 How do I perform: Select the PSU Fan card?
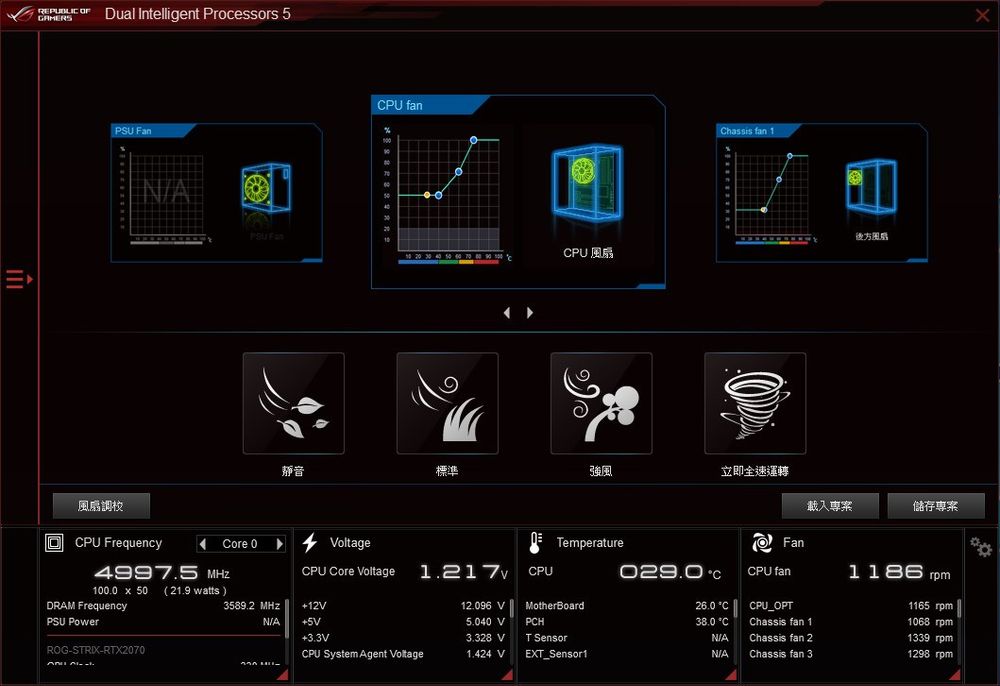pos(216,193)
